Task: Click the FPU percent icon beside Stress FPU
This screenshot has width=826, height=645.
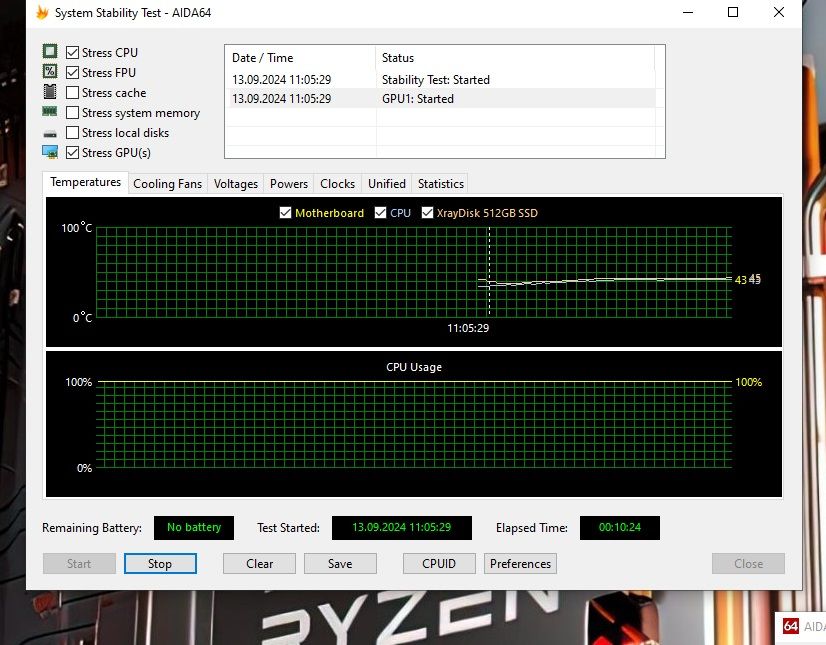Action: (50, 72)
